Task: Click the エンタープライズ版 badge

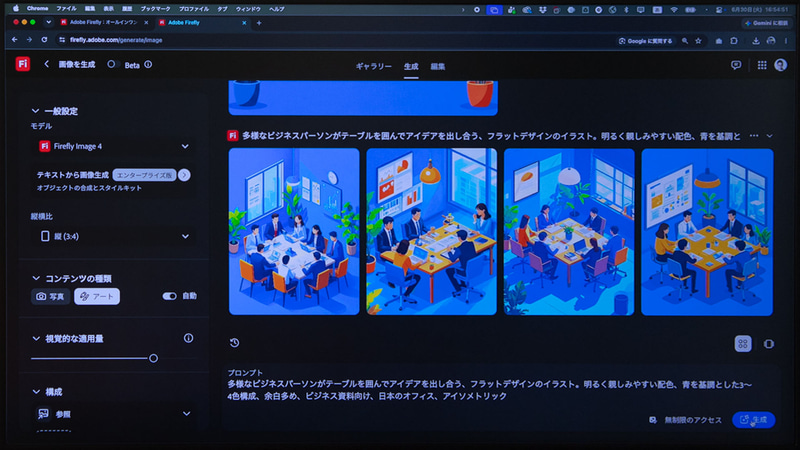Action: (x=144, y=175)
